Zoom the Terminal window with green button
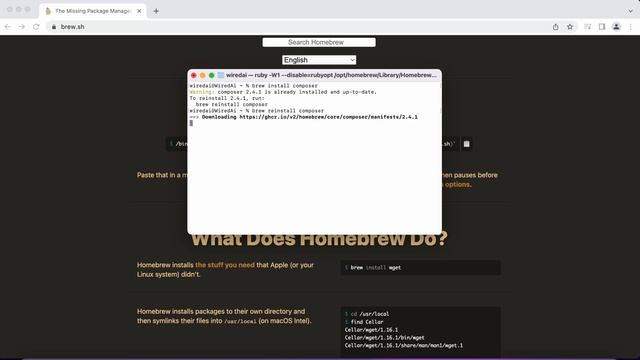 click(211, 76)
